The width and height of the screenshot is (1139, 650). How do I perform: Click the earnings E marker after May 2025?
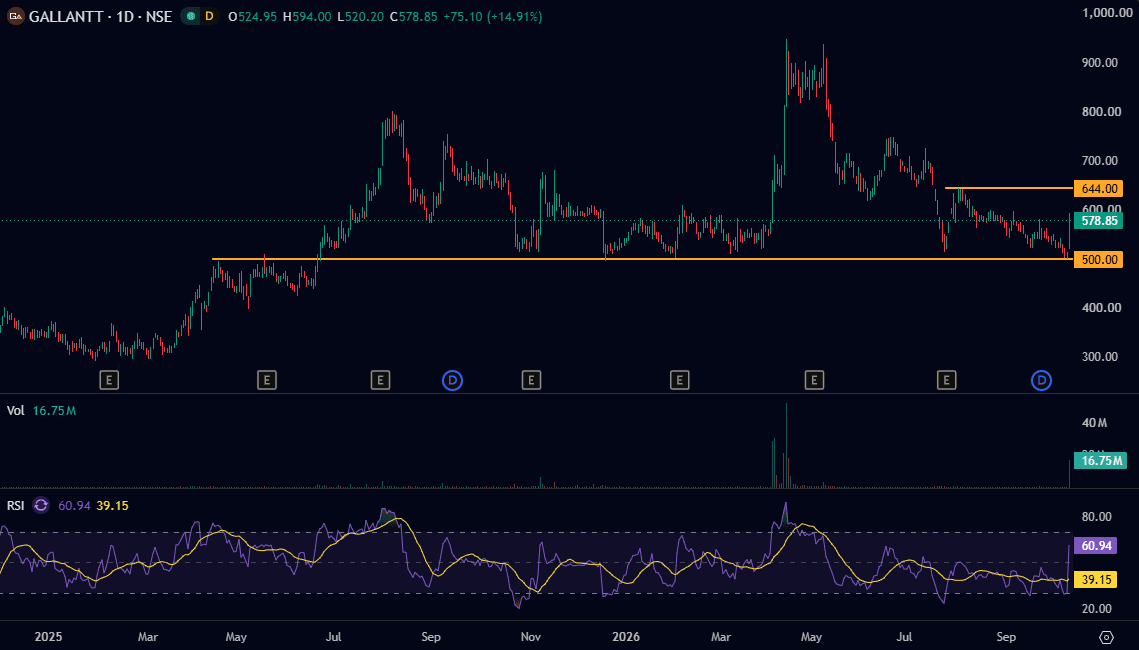267,380
